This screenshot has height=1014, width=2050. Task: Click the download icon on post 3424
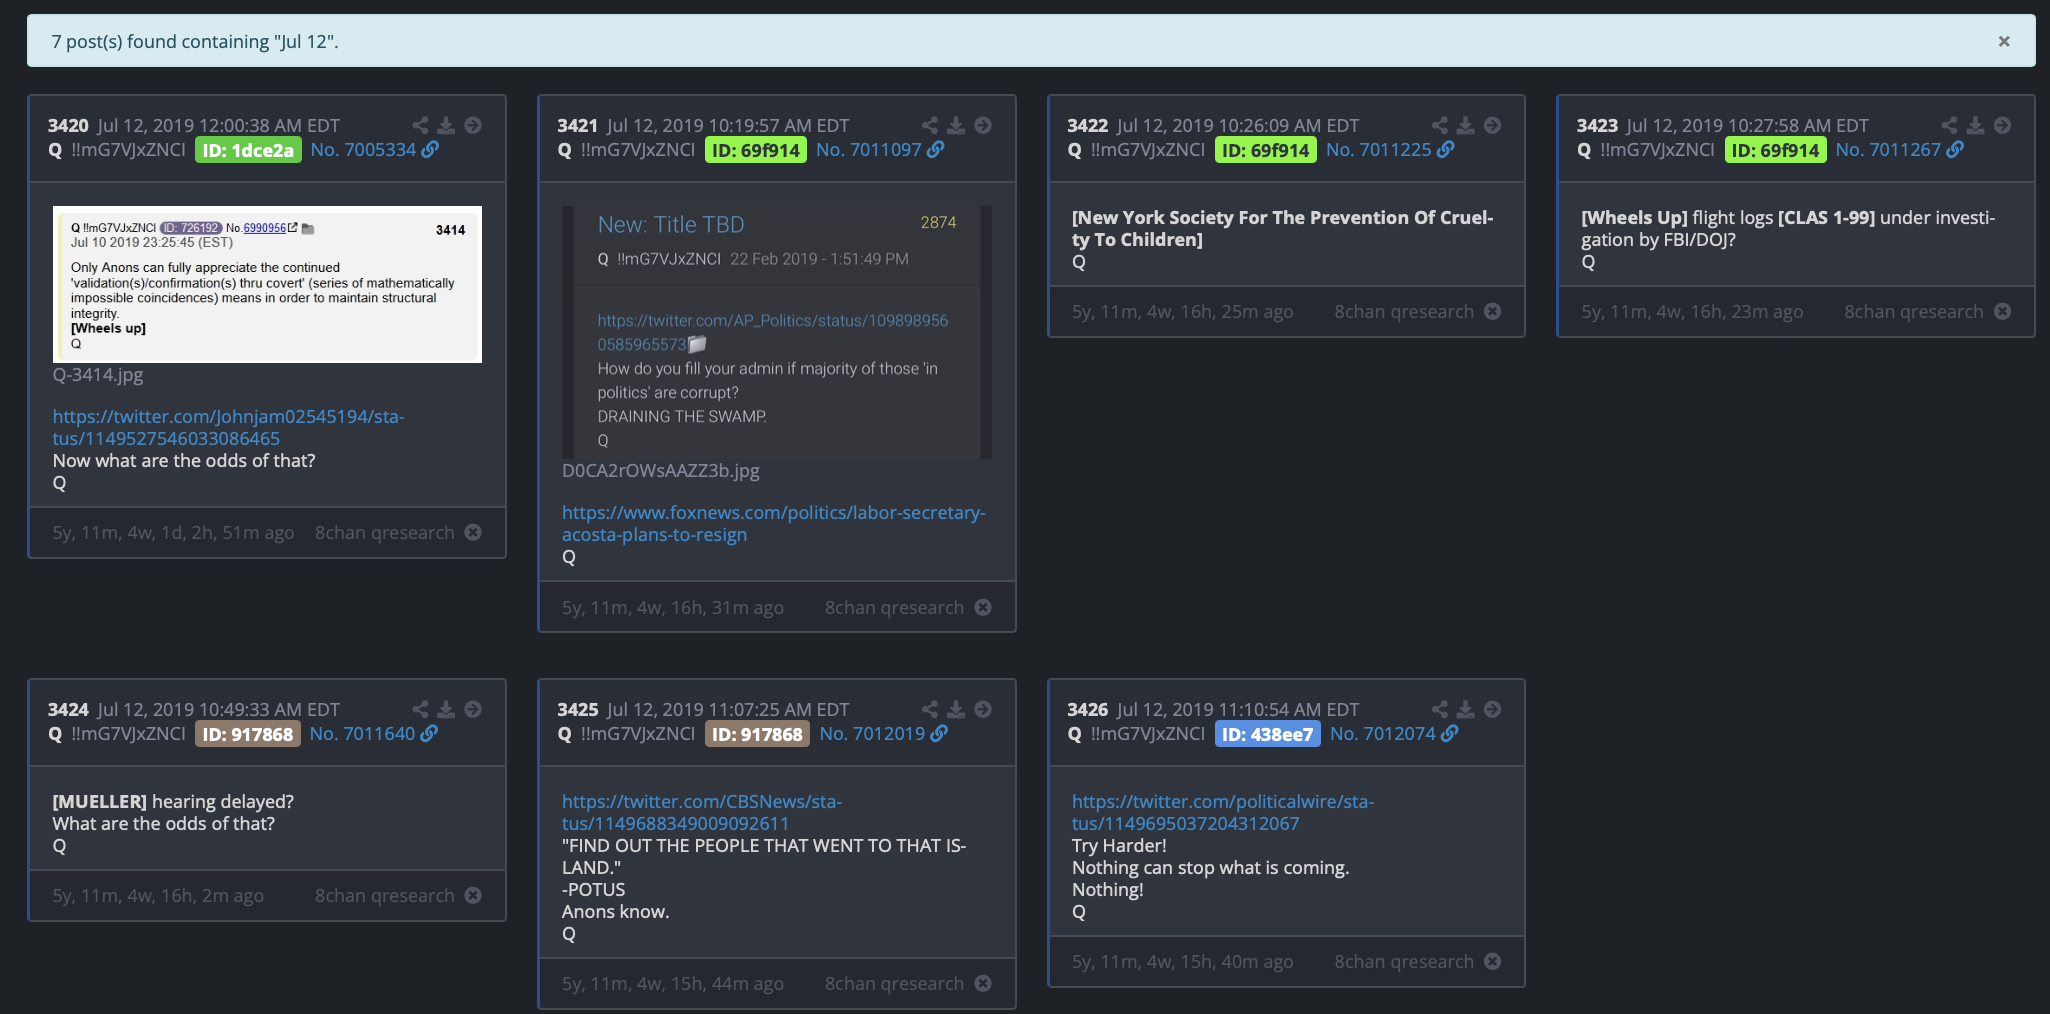[446, 709]
